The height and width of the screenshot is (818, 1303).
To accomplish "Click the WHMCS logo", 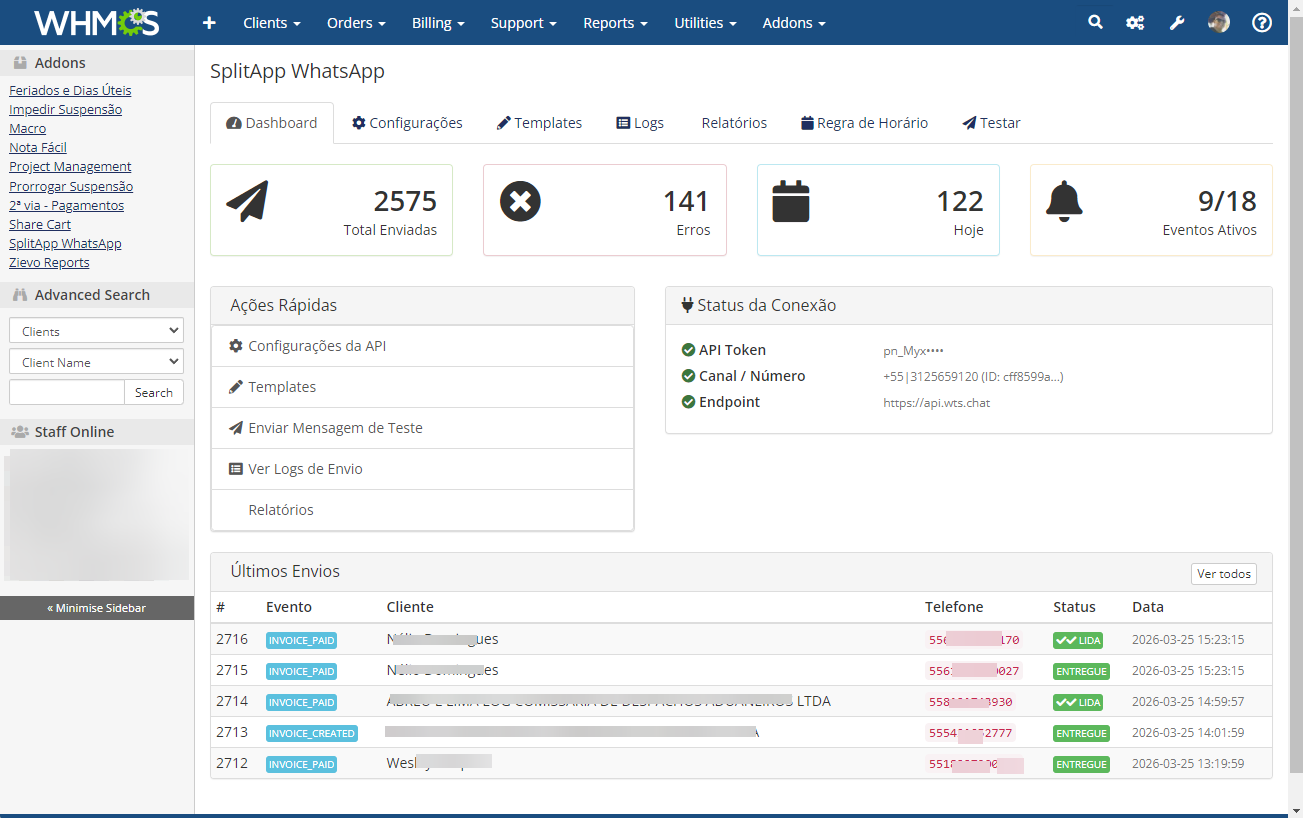I will 96,22.
